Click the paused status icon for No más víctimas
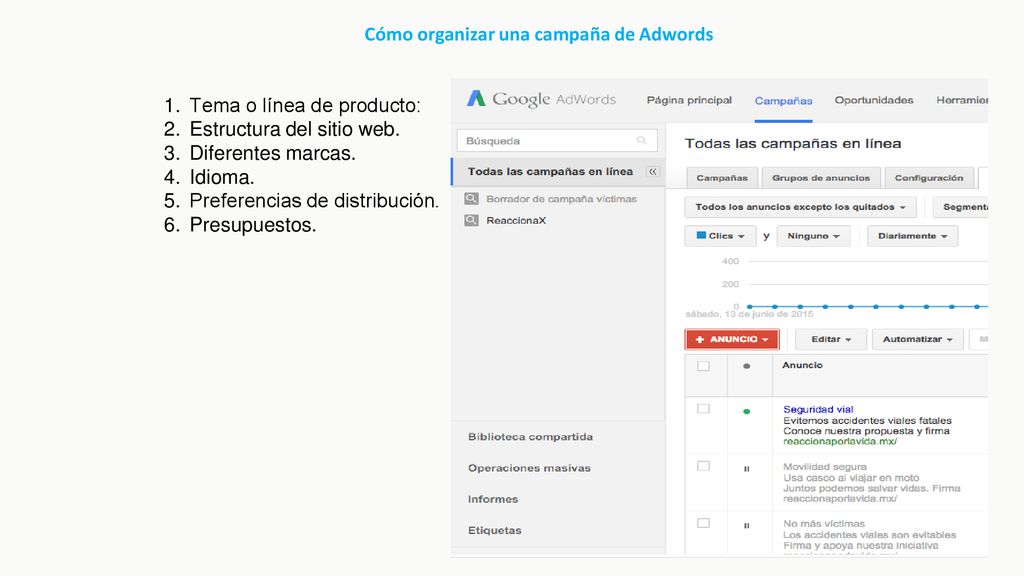1024x576 pixels. [746, 526]
